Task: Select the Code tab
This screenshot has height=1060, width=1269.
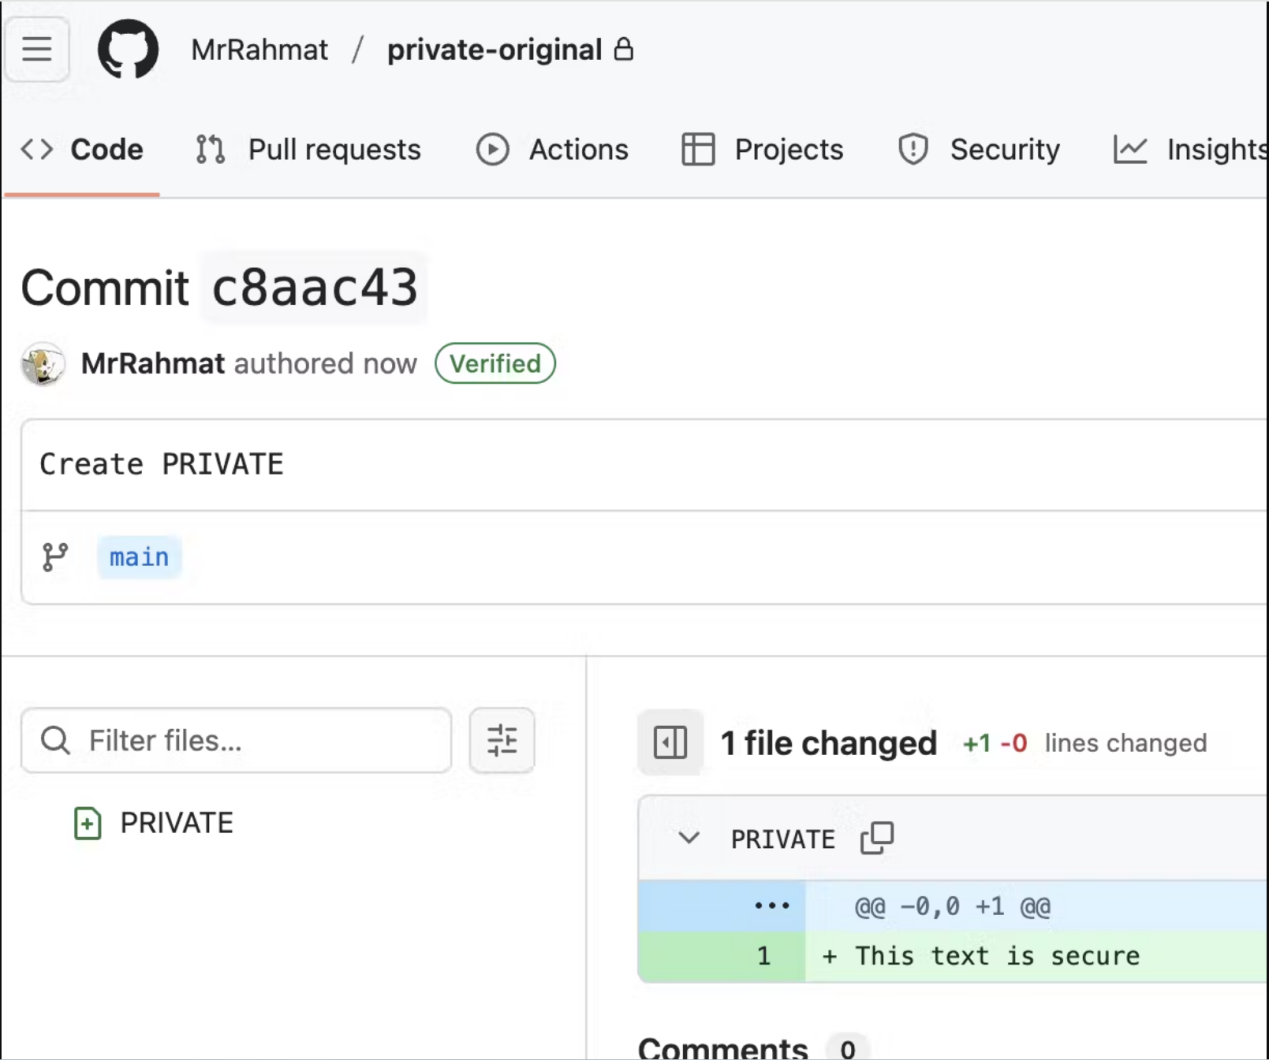Action: click(x=82, y=150)
